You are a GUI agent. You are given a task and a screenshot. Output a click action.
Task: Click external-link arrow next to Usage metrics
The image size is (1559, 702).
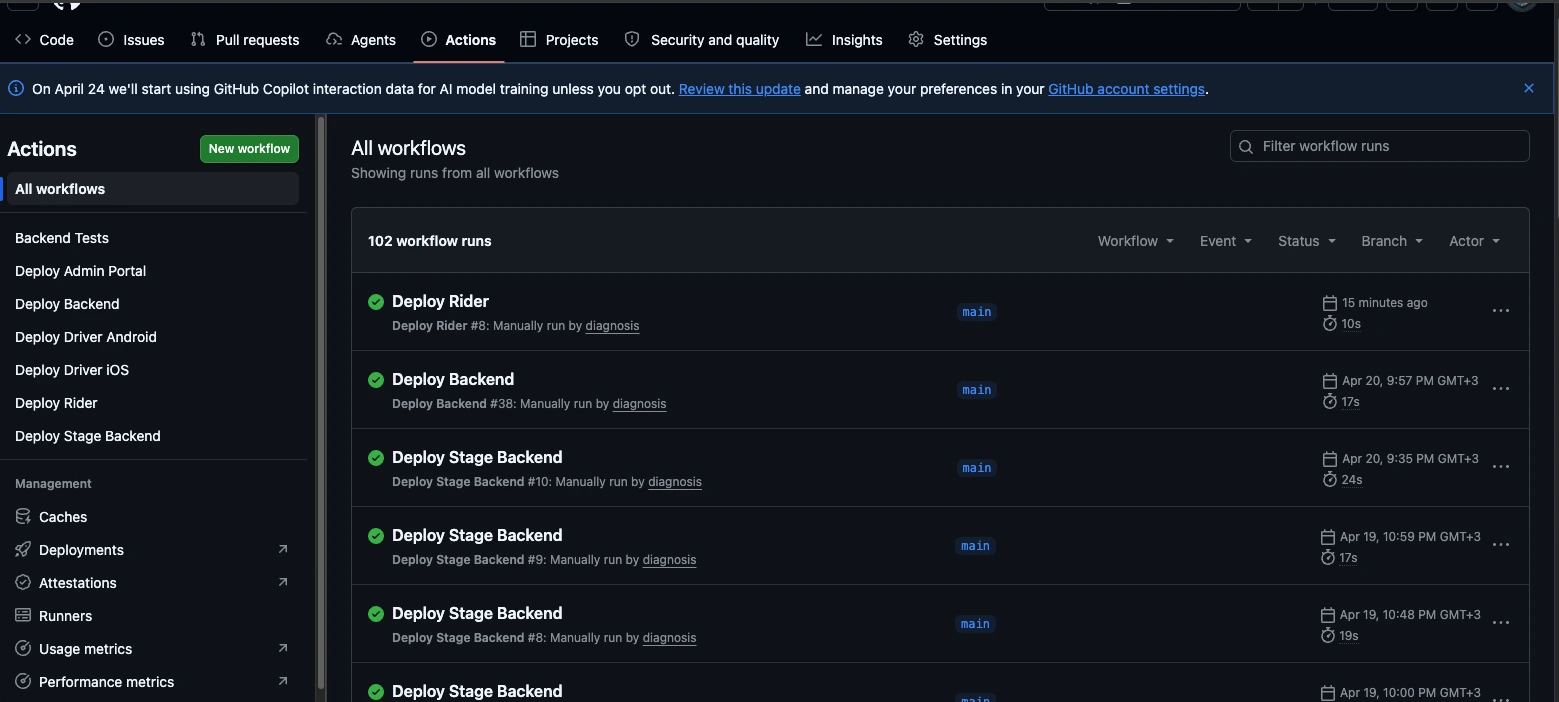pos(282,648)
